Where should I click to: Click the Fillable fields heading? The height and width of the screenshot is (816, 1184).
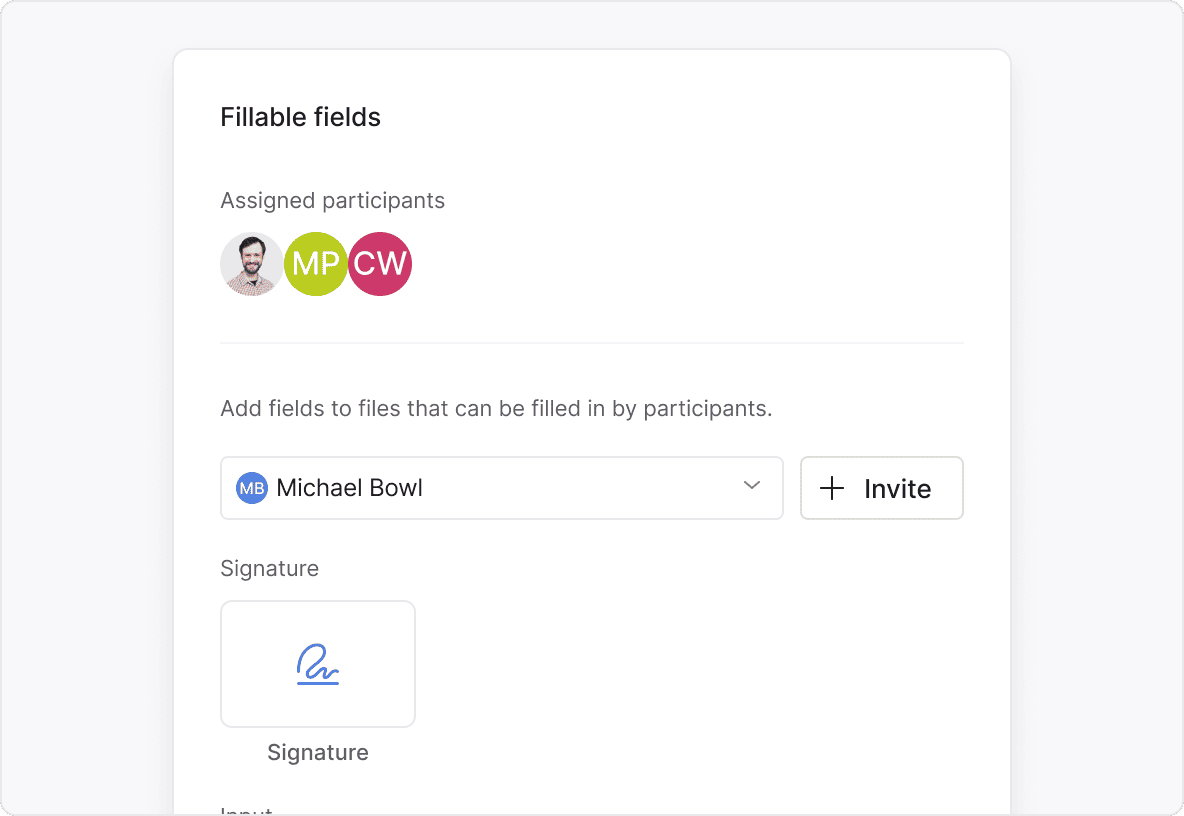coord(300,117)
